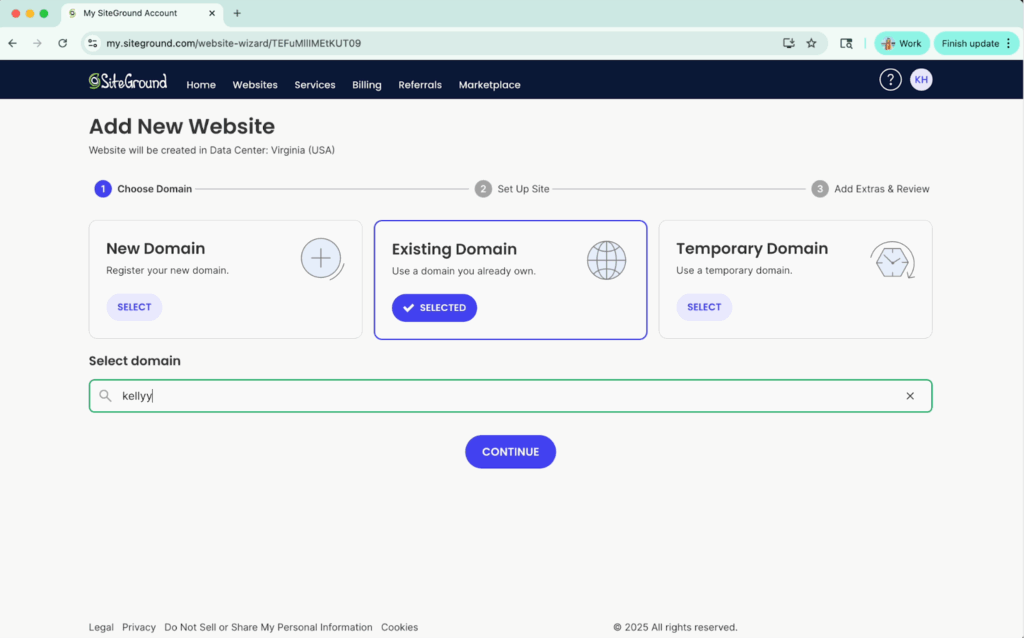
Task: Go back with the browser back arrow
Action: click(12, 43)
